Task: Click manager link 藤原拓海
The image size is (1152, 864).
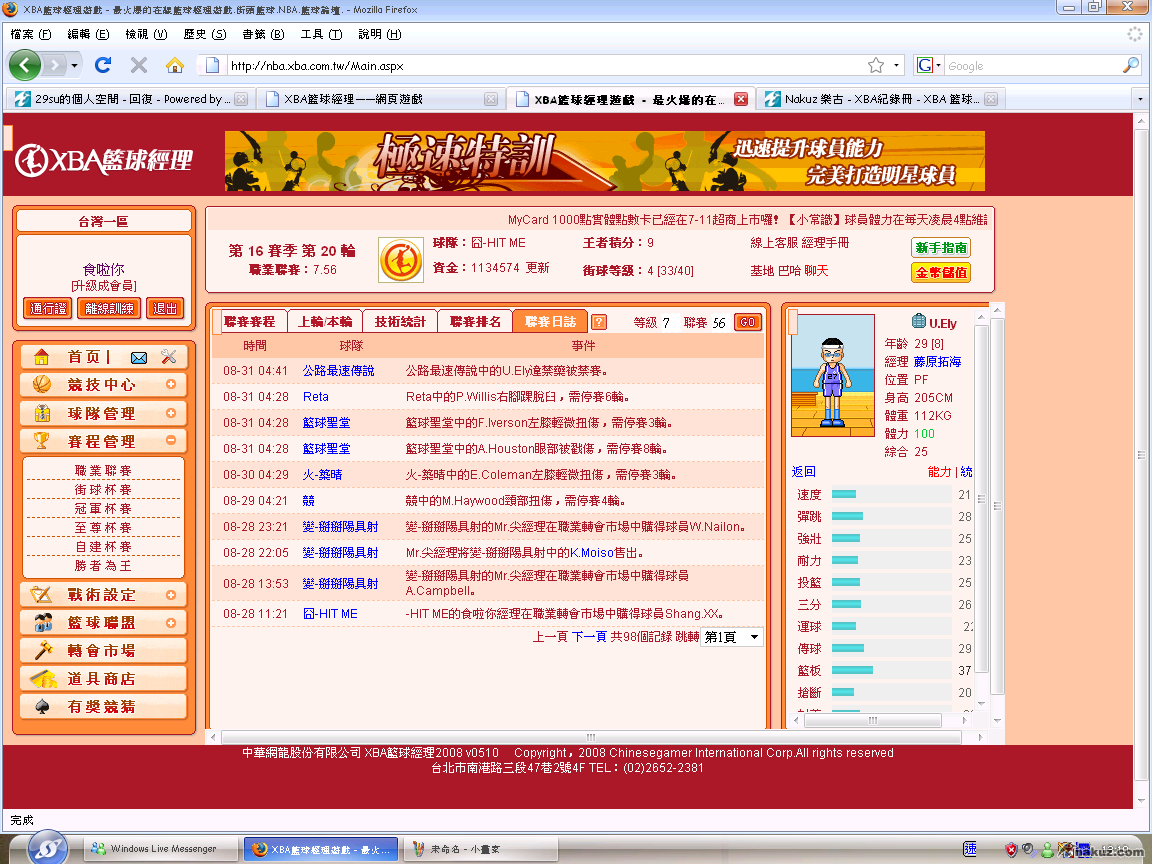Action: coord(937,361)
